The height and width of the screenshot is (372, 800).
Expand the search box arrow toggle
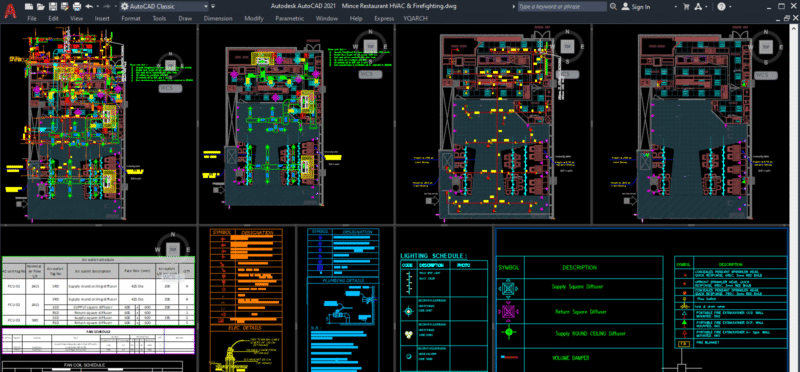(513, 7)
